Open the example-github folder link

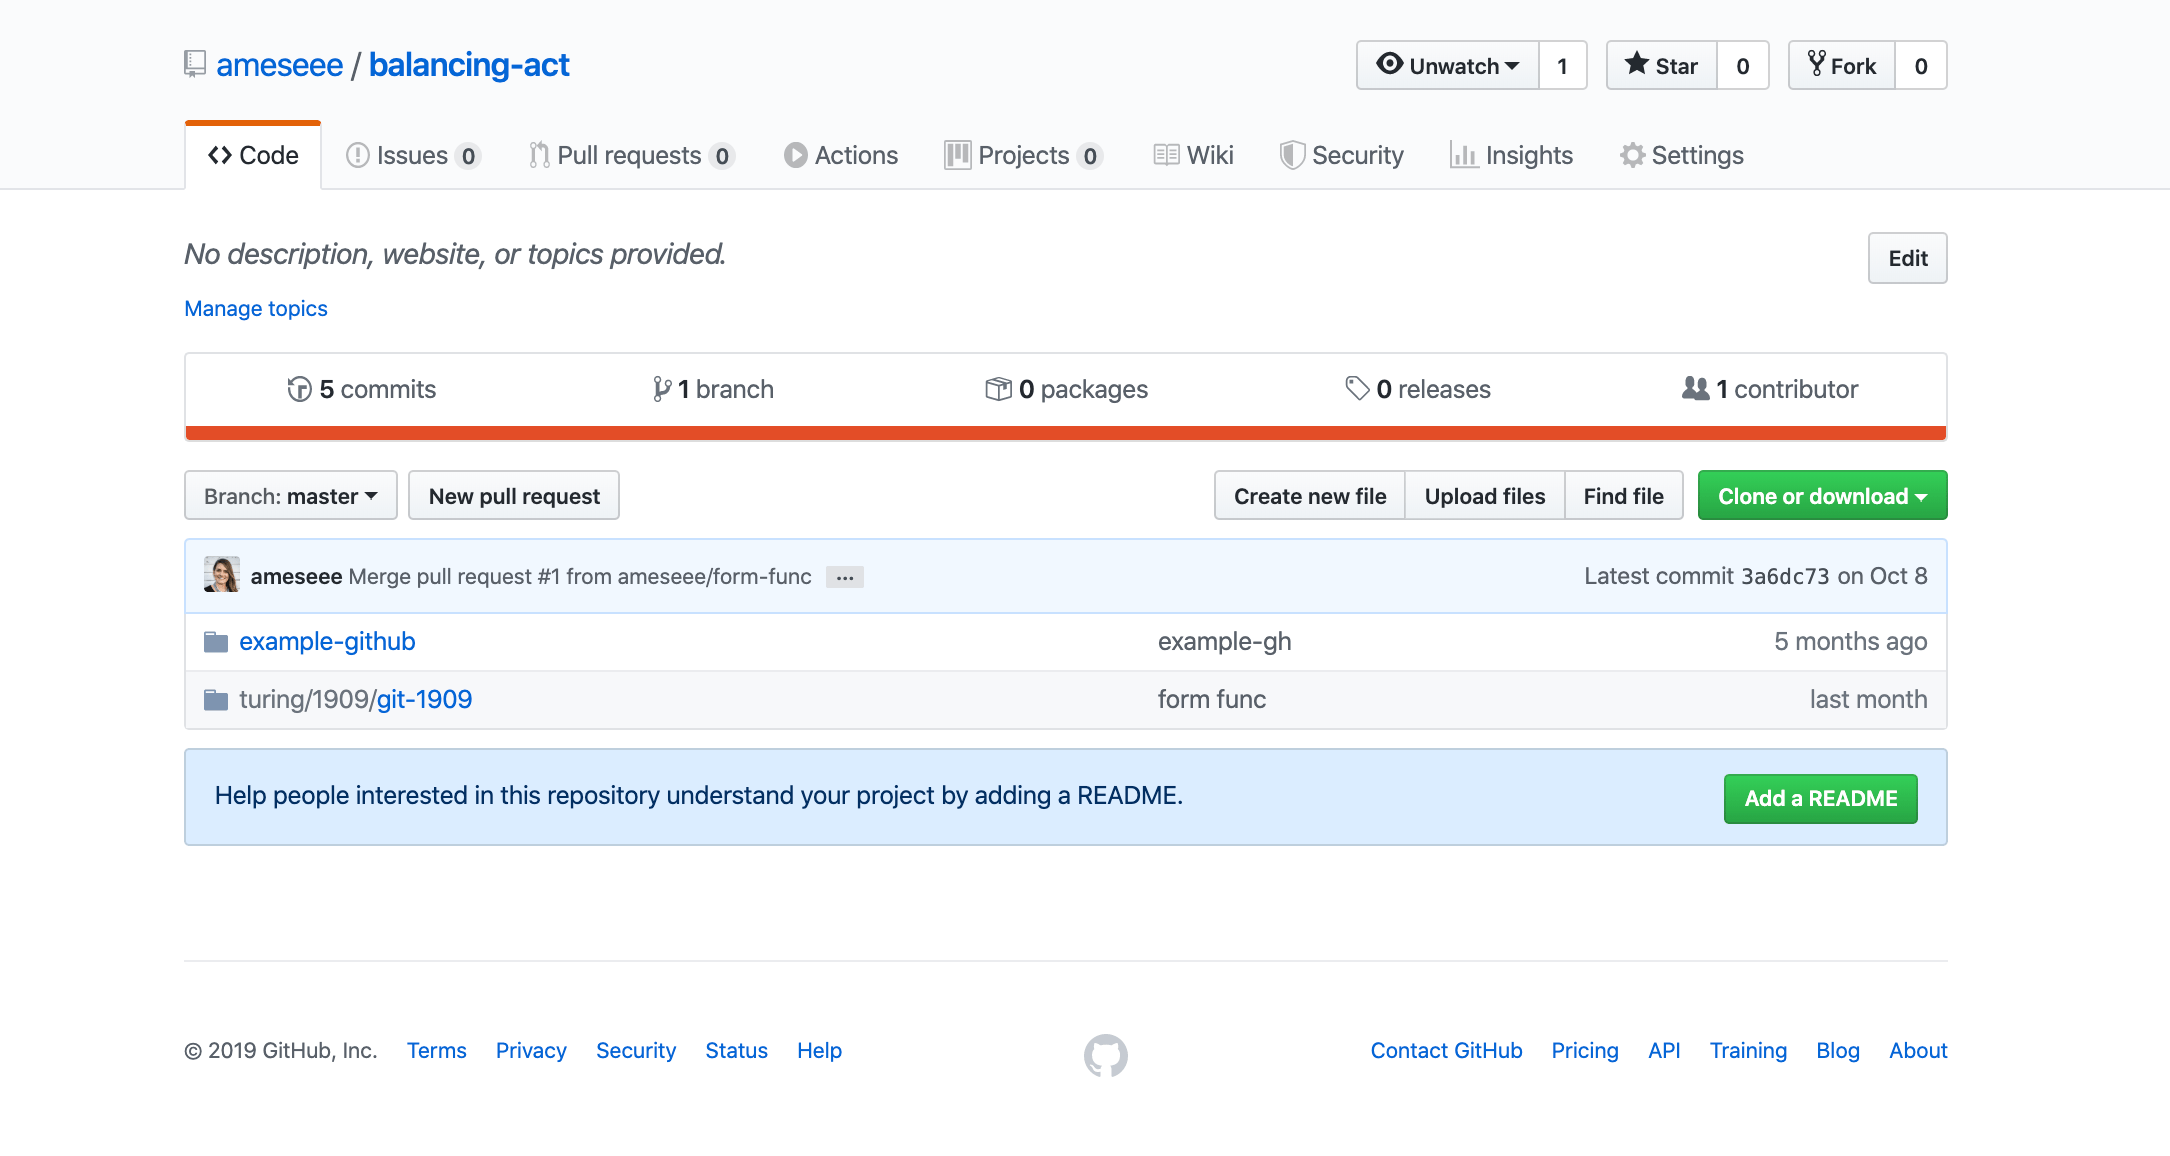coord(327,641)
